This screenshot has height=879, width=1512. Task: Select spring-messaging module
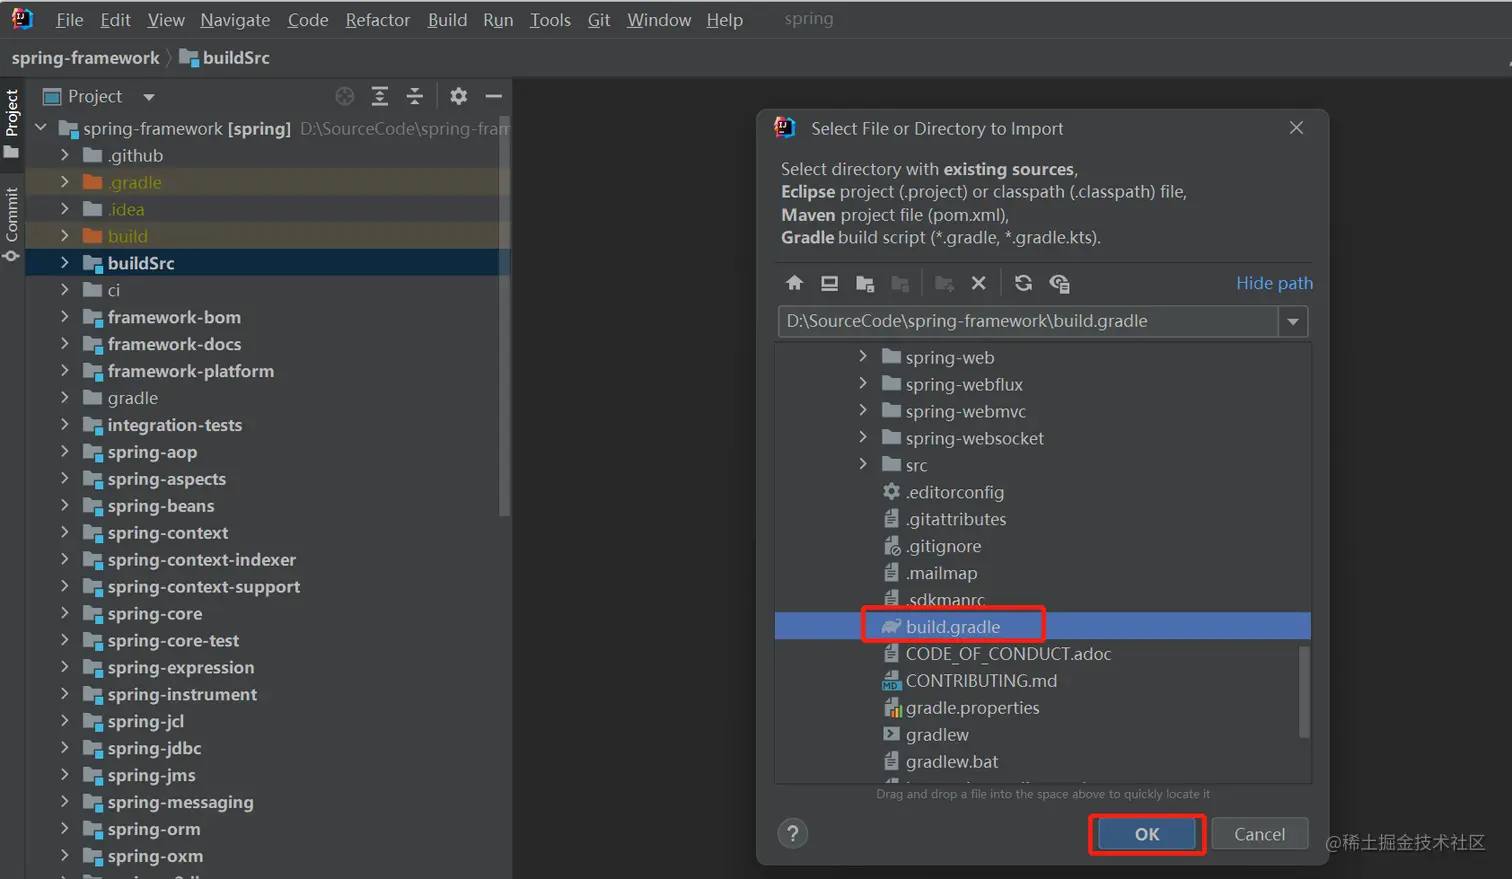click(181, 802)
